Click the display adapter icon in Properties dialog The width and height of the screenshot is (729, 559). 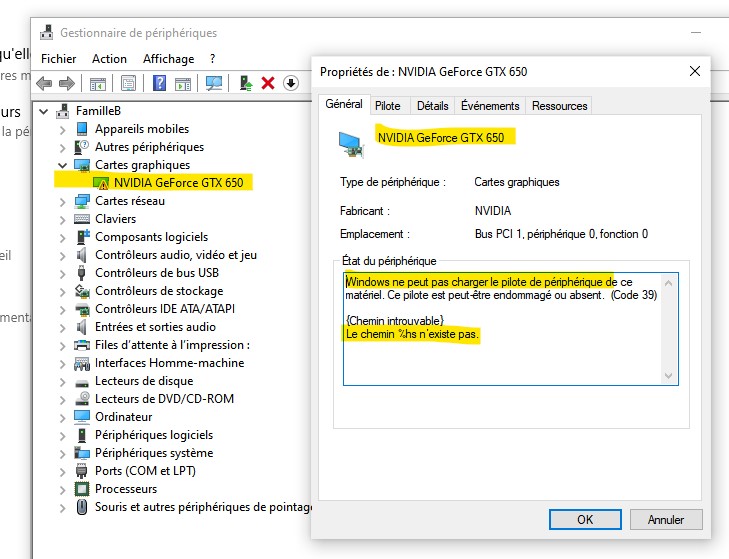pyautogui.click(x=351, y=145)
